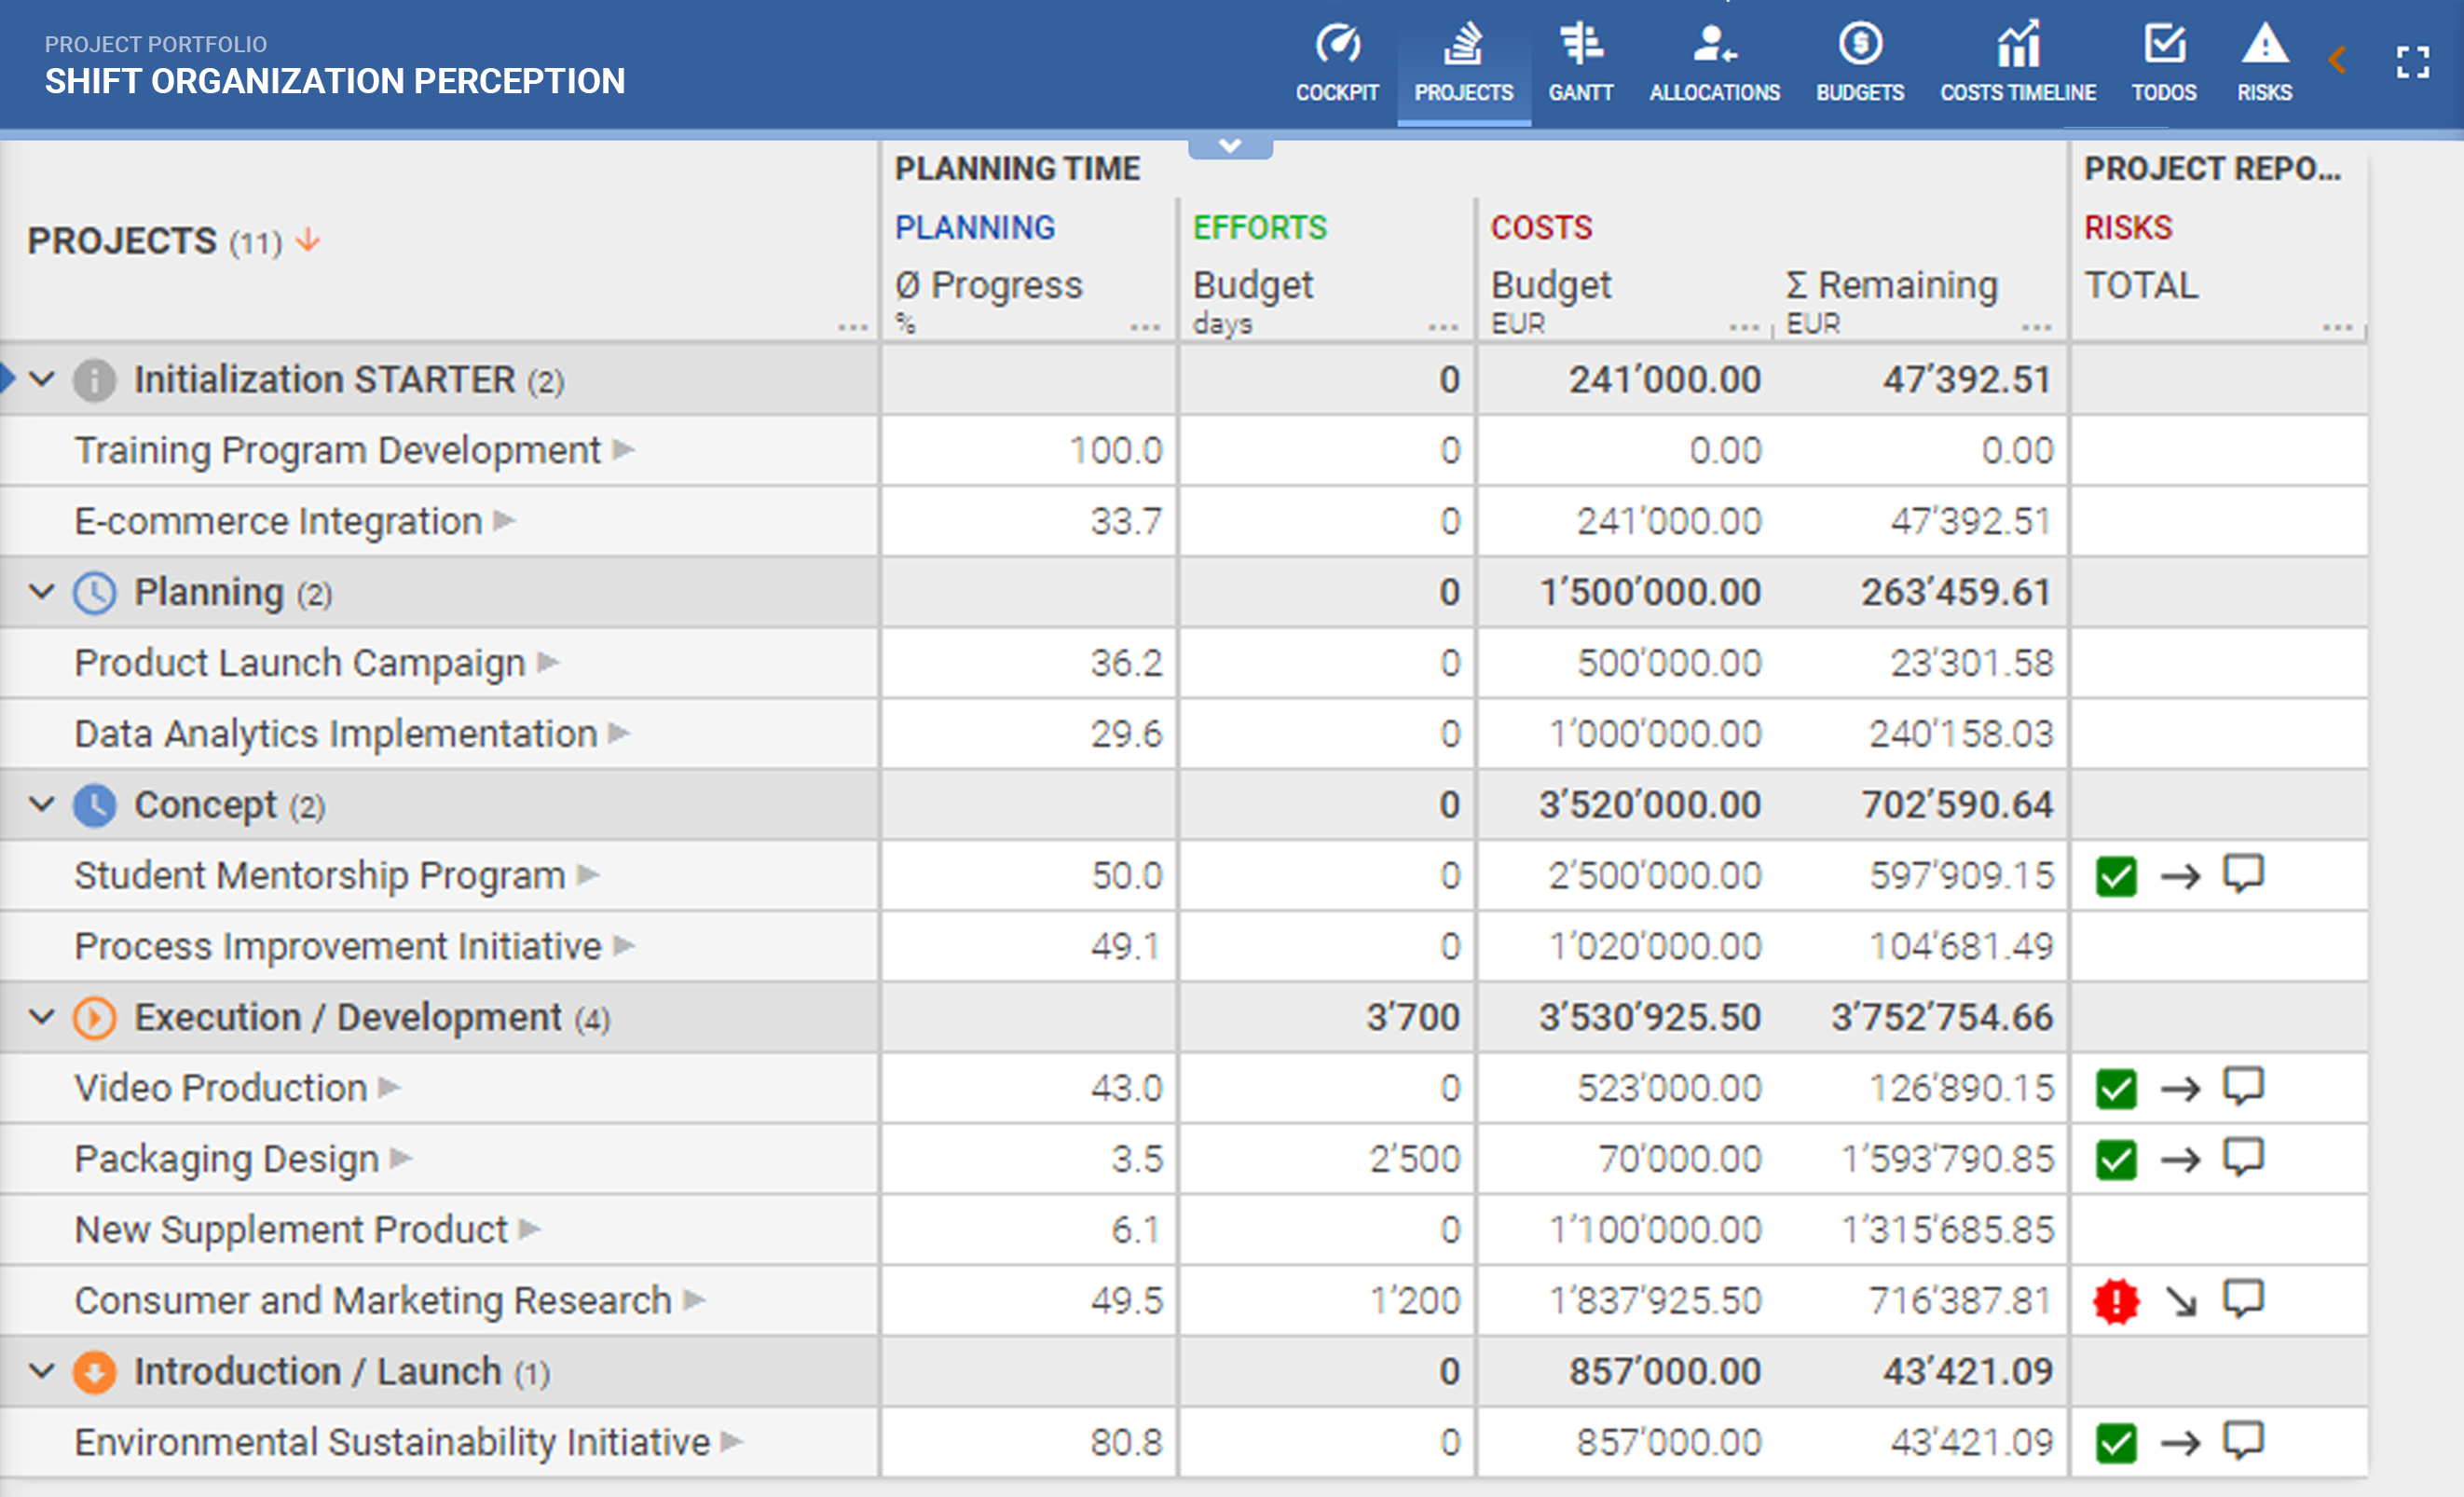
Task: Open the Costs Timeline view
Action: tap(2018, 64)
